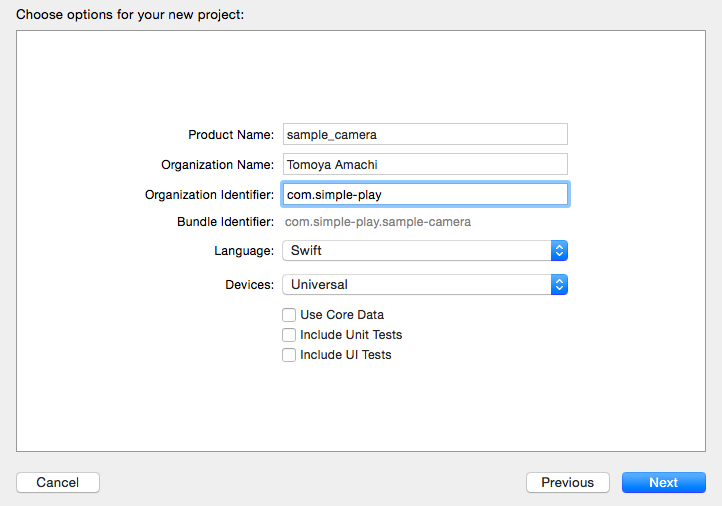
Task: Click the Product Name text field
Action: point(424,134)
